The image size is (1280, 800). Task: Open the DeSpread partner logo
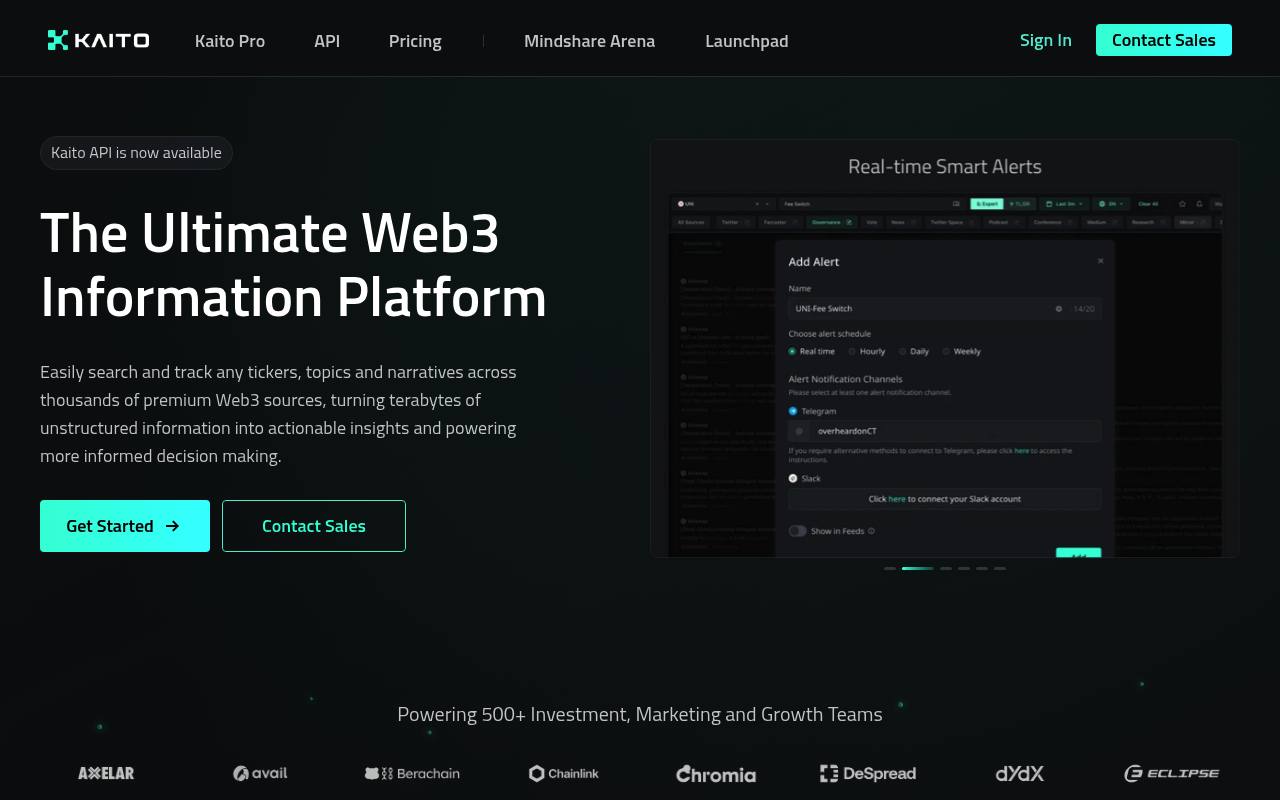tap(868, 773)
